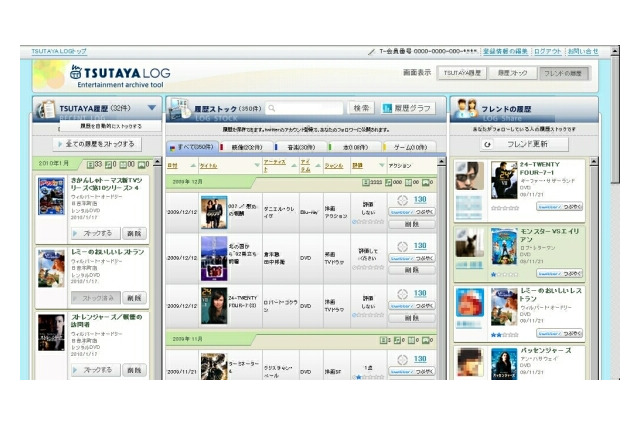Click the music note icon in 2009年12月 header
The width and height of the screenshot is (640, 426).
pos(389,182)
